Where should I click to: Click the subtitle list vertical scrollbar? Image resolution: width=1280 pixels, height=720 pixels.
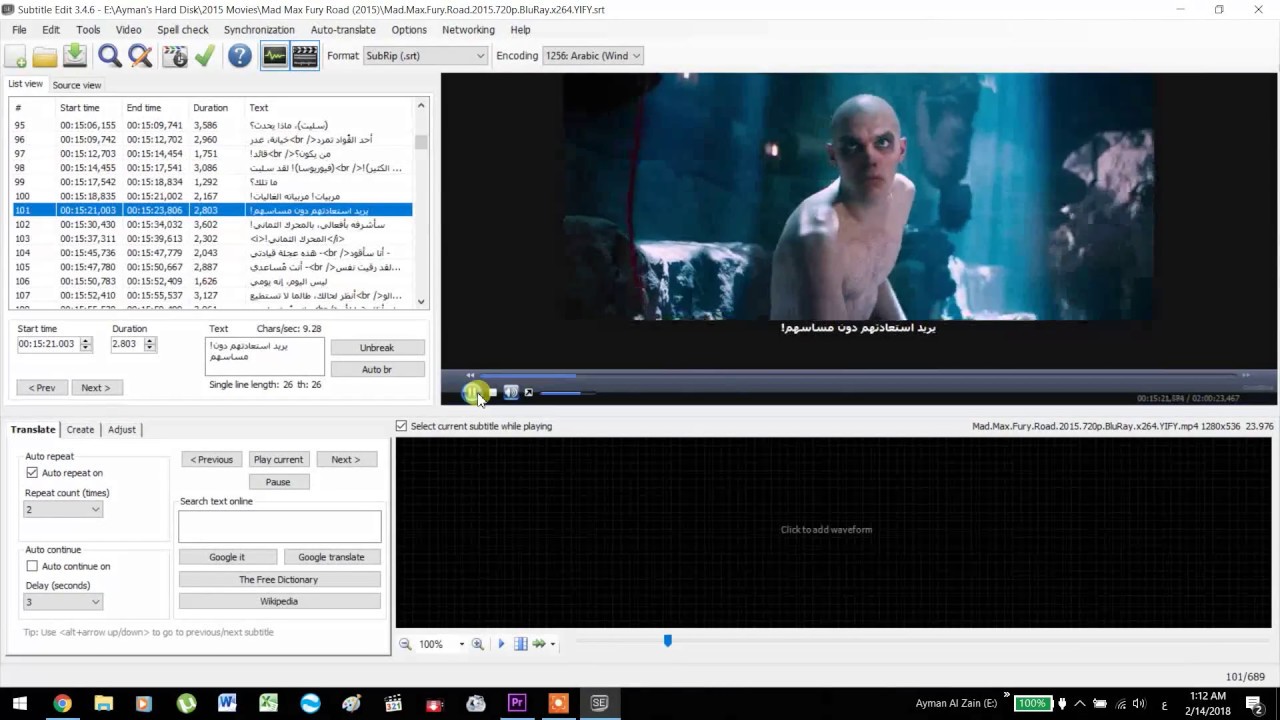(x=421, y=204)
